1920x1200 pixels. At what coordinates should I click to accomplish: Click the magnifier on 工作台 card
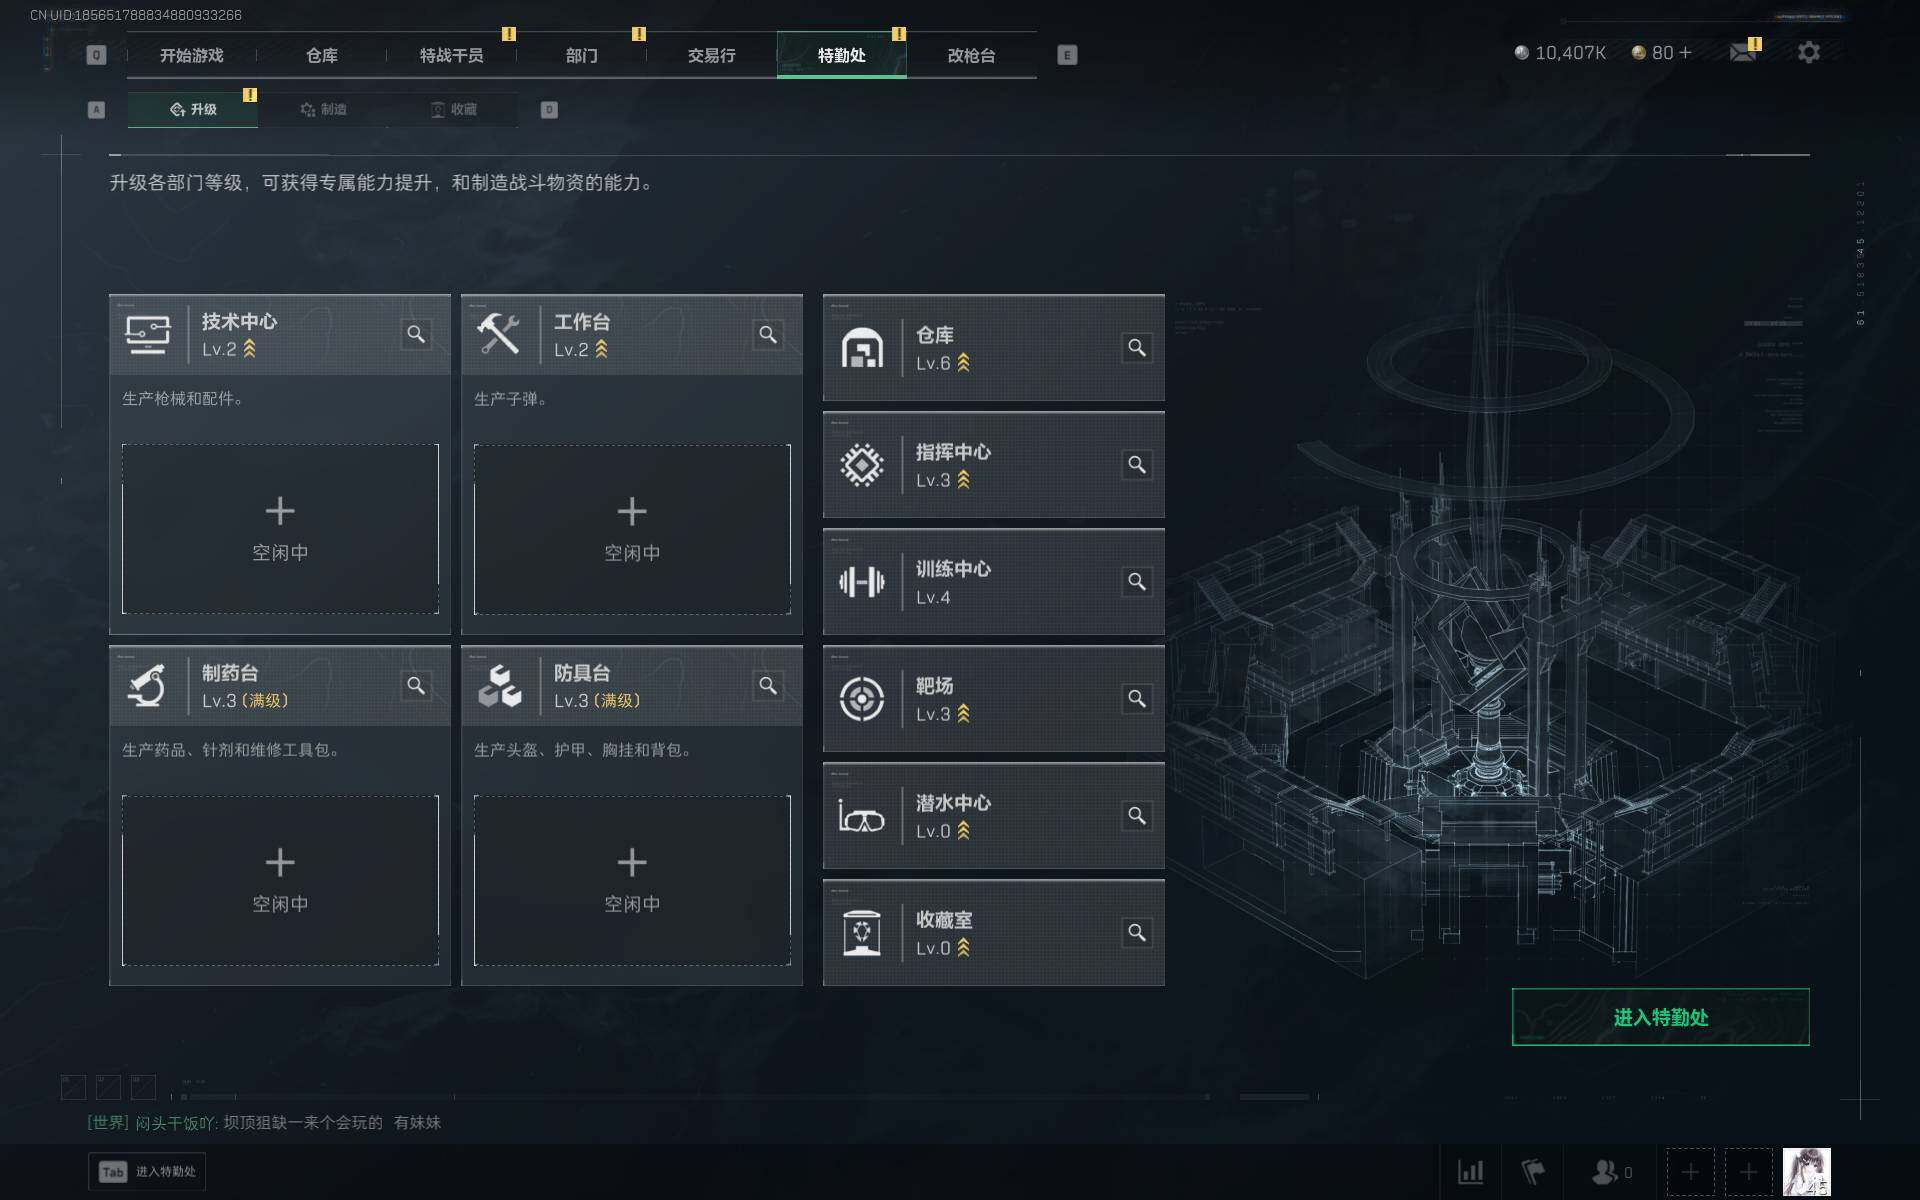click(768, 334)
